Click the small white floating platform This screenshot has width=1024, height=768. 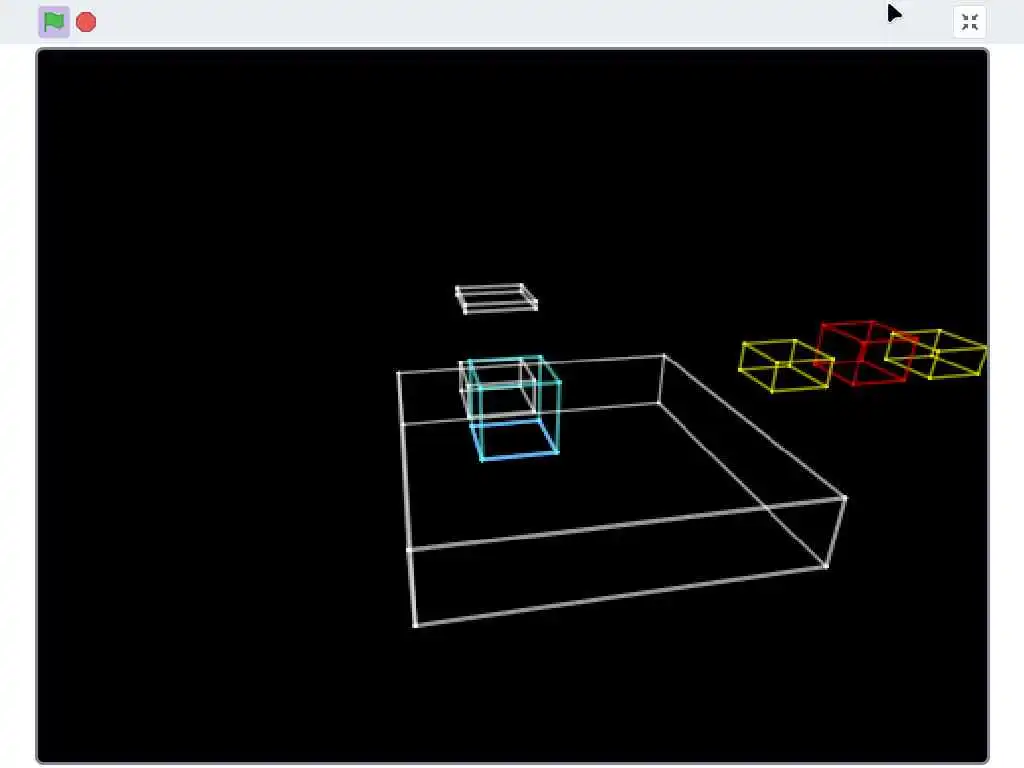click(496, 298)
